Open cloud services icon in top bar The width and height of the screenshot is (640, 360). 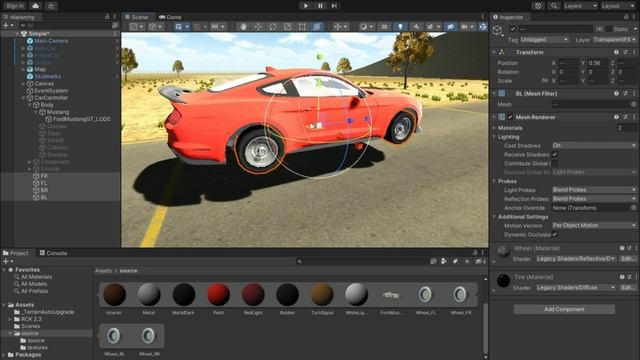pos(36,6)
